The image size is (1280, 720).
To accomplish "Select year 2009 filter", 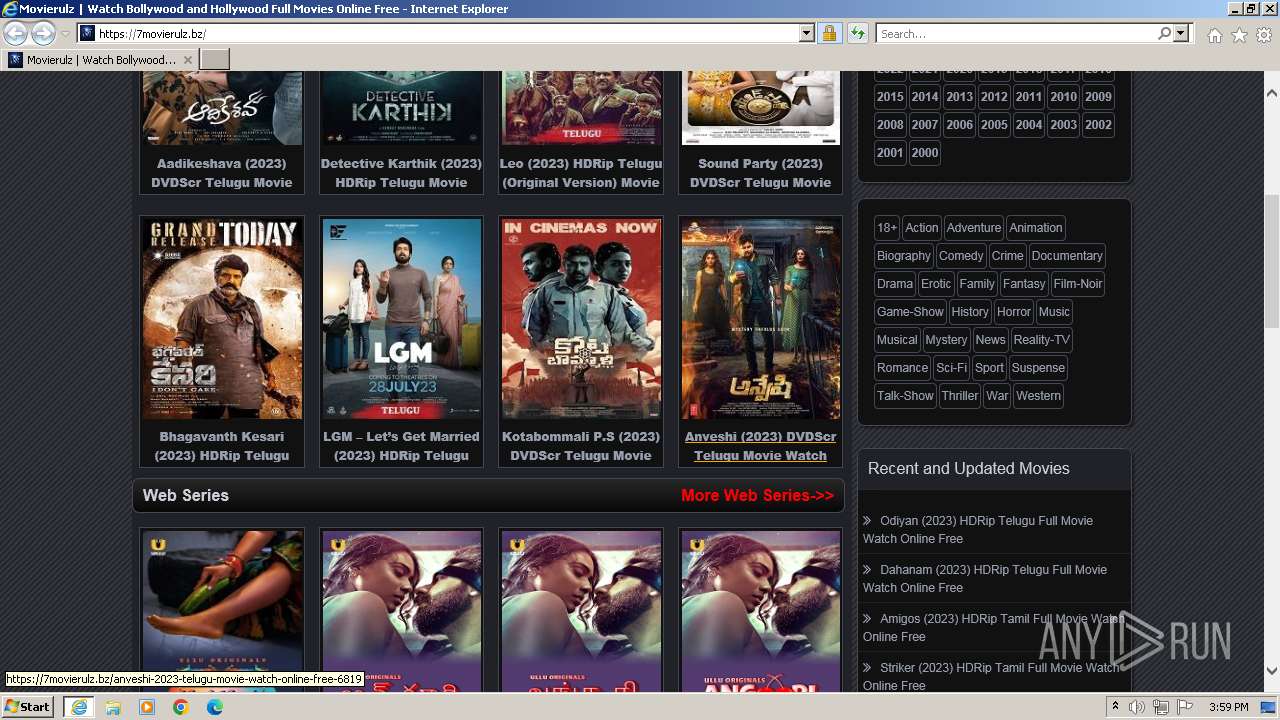I will point(1098,97).
